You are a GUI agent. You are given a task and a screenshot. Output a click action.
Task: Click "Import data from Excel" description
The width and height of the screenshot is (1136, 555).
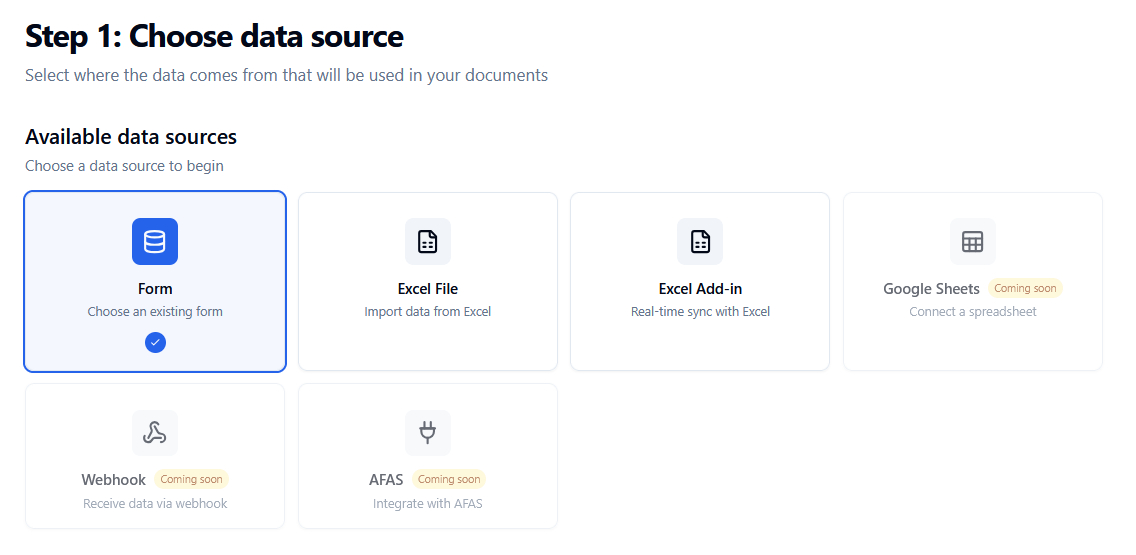click(x=428, y=312)
